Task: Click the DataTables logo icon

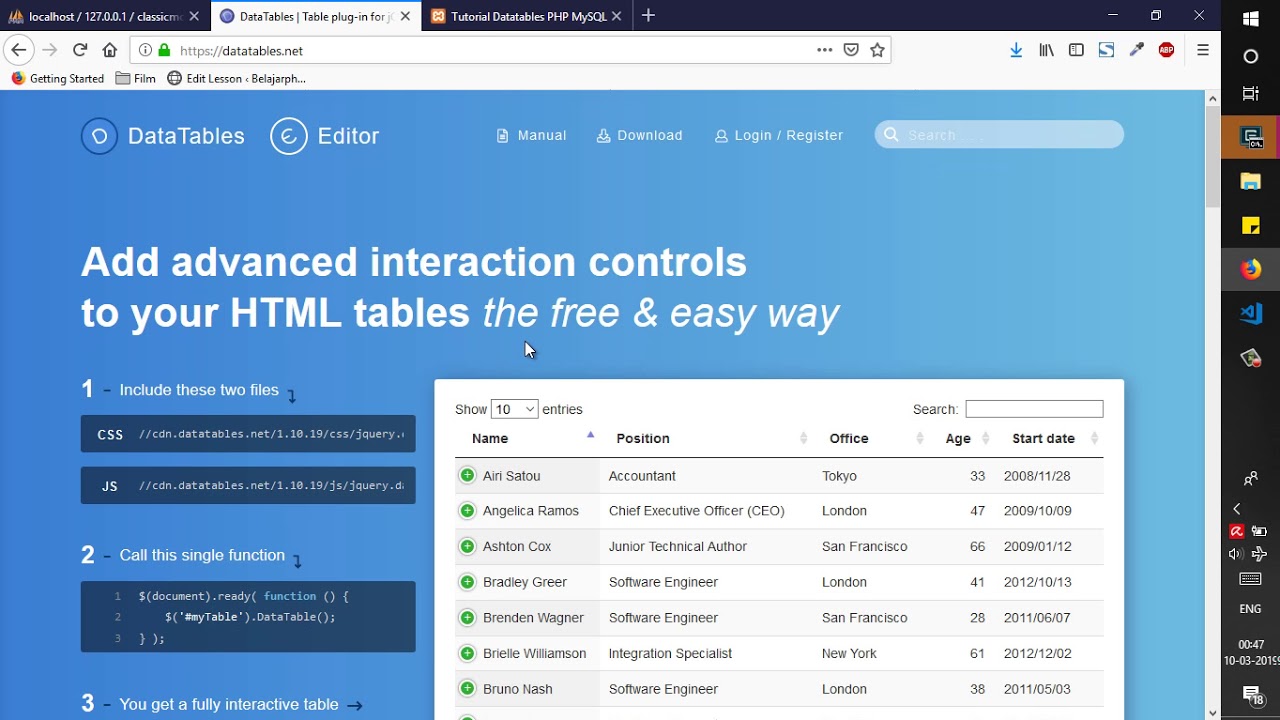Action: tap(99, 136)
